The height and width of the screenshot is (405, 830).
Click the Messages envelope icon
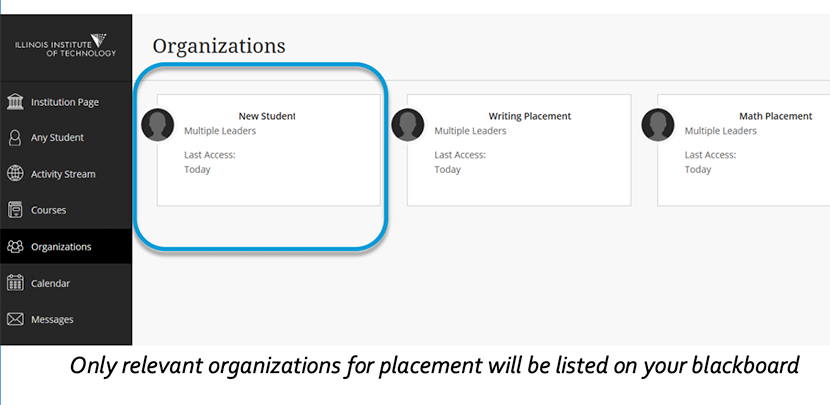[x=15, y=319]
